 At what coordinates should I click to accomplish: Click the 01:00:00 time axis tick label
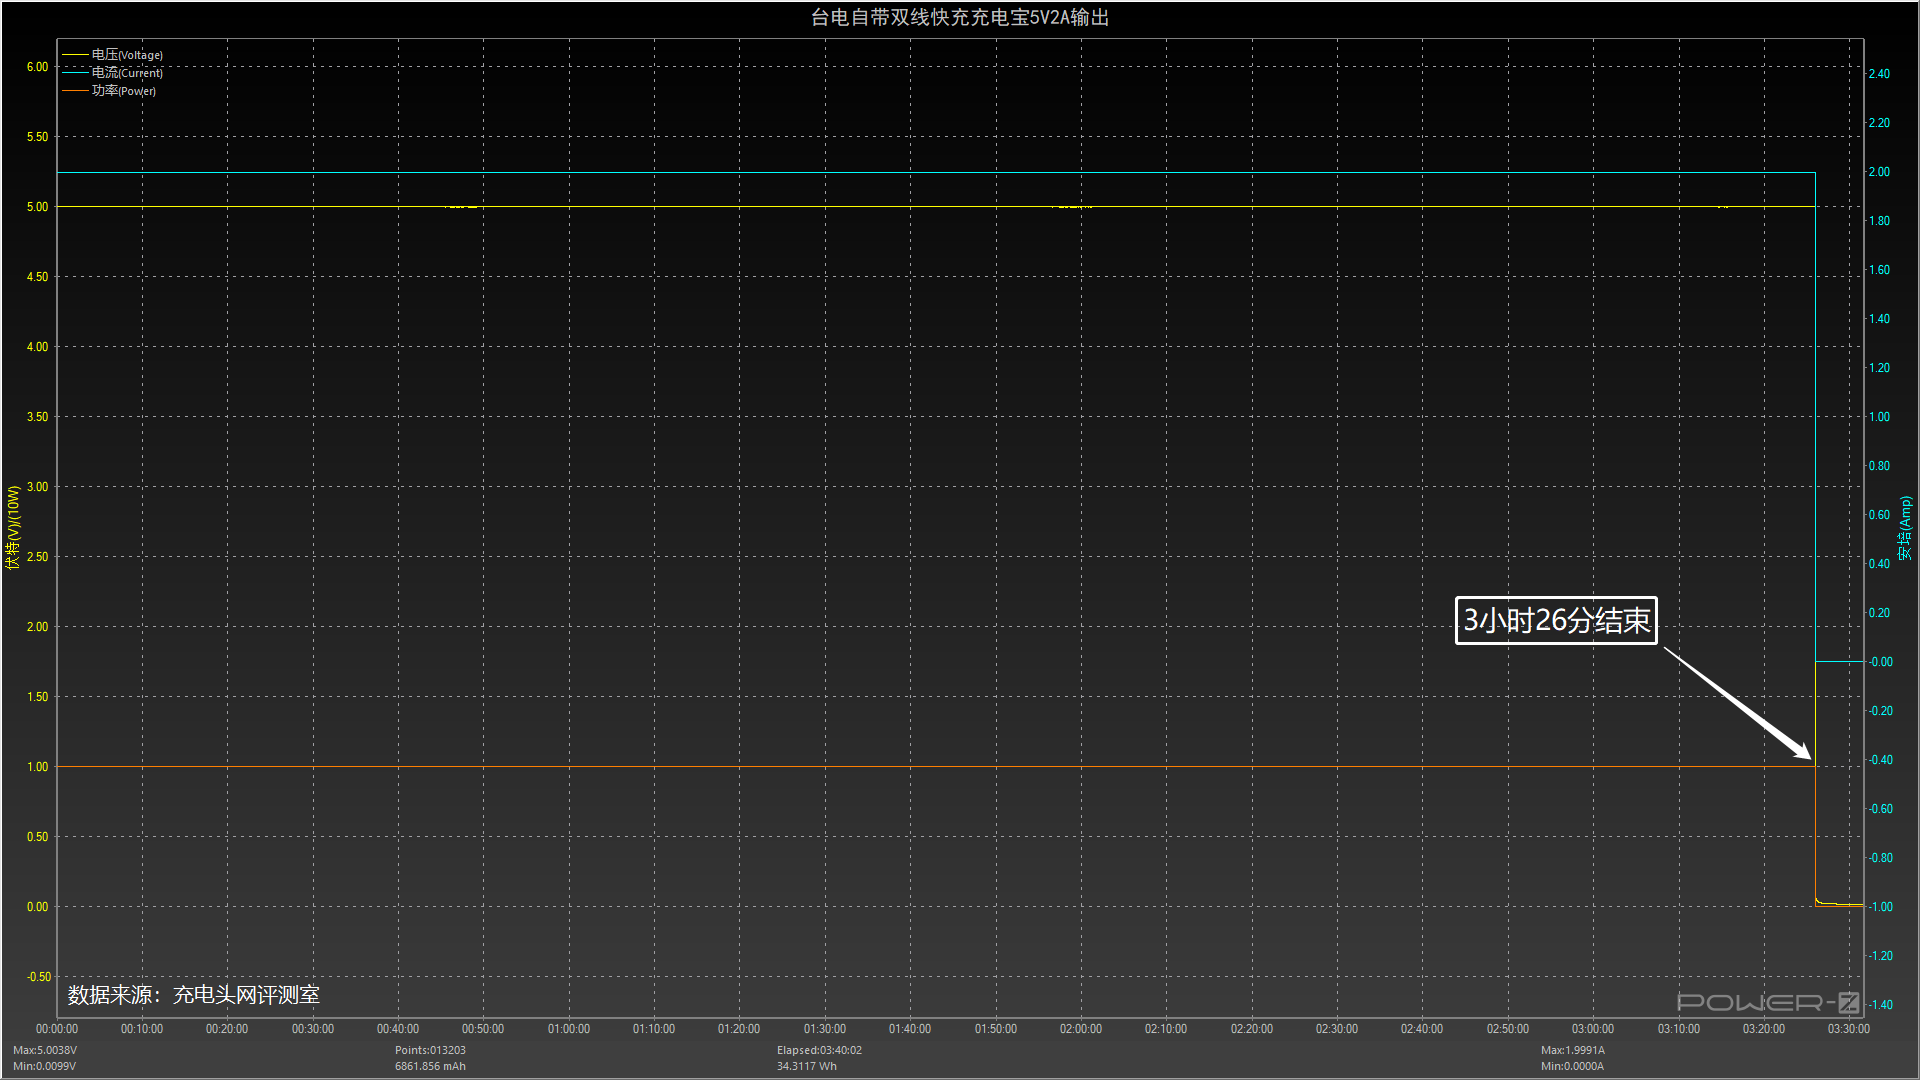tap(568, 1029)
